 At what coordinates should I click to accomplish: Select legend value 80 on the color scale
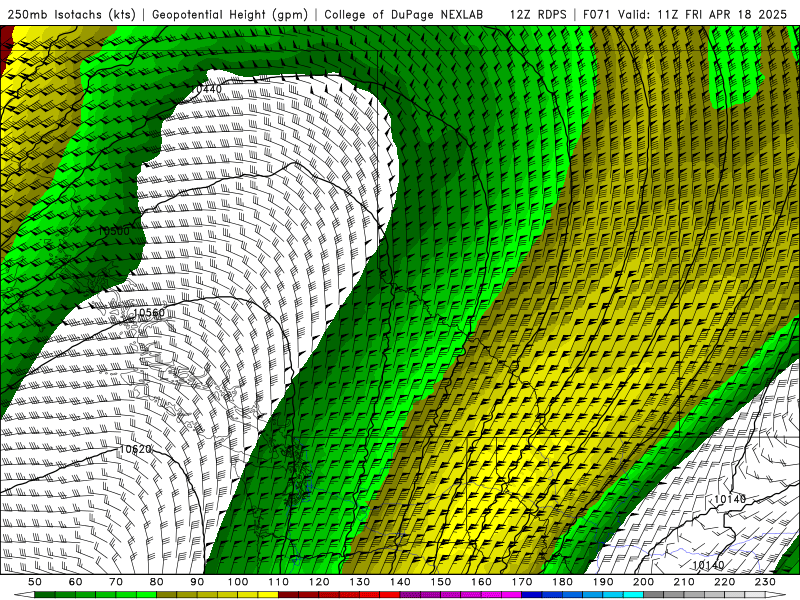[x=157, y=582]
